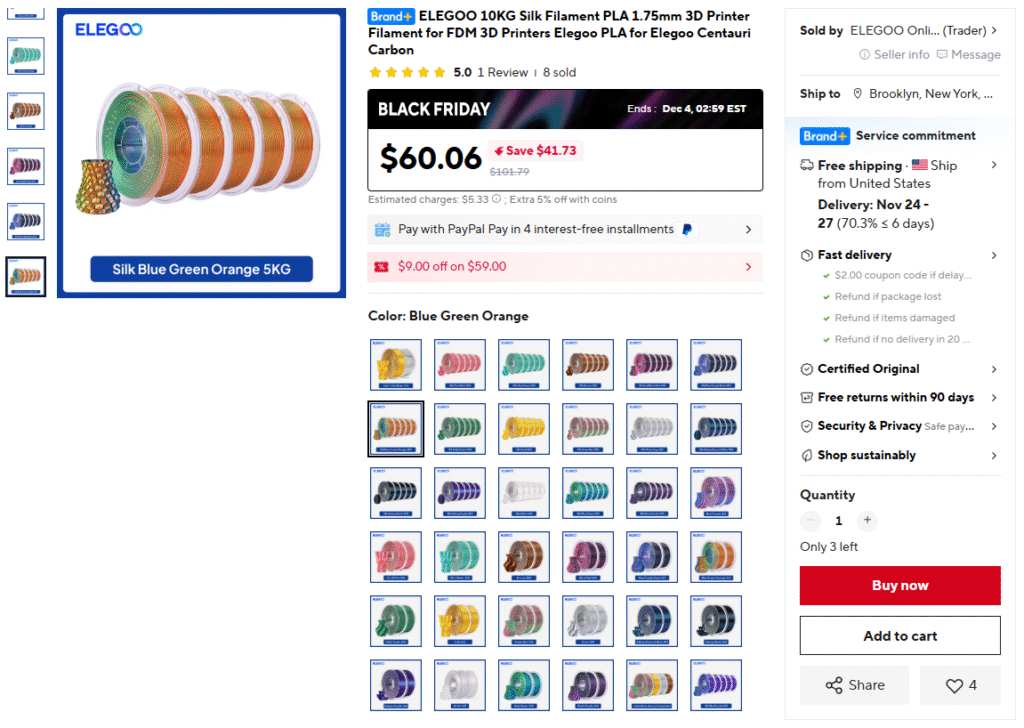Select the selected Blue Green Orange swatch
The width and height of the screenshot is (1024, 728).
tap(396, 429)
